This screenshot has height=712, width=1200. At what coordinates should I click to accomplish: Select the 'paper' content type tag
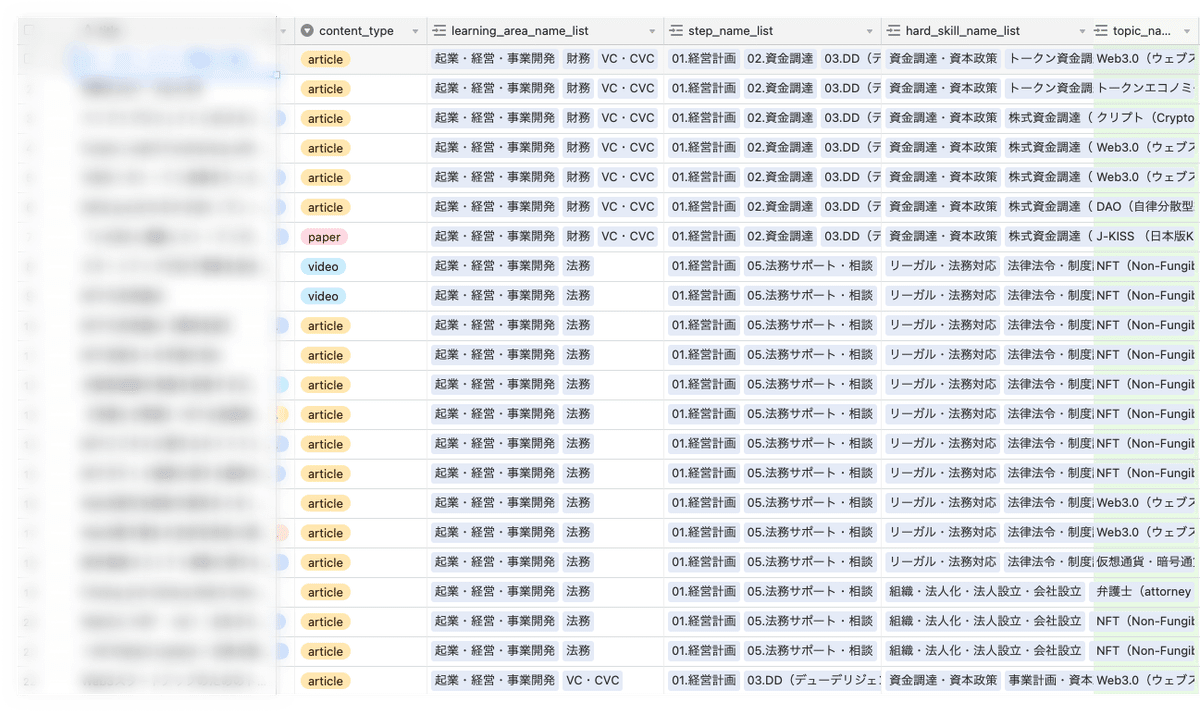[x=325, y=237]
